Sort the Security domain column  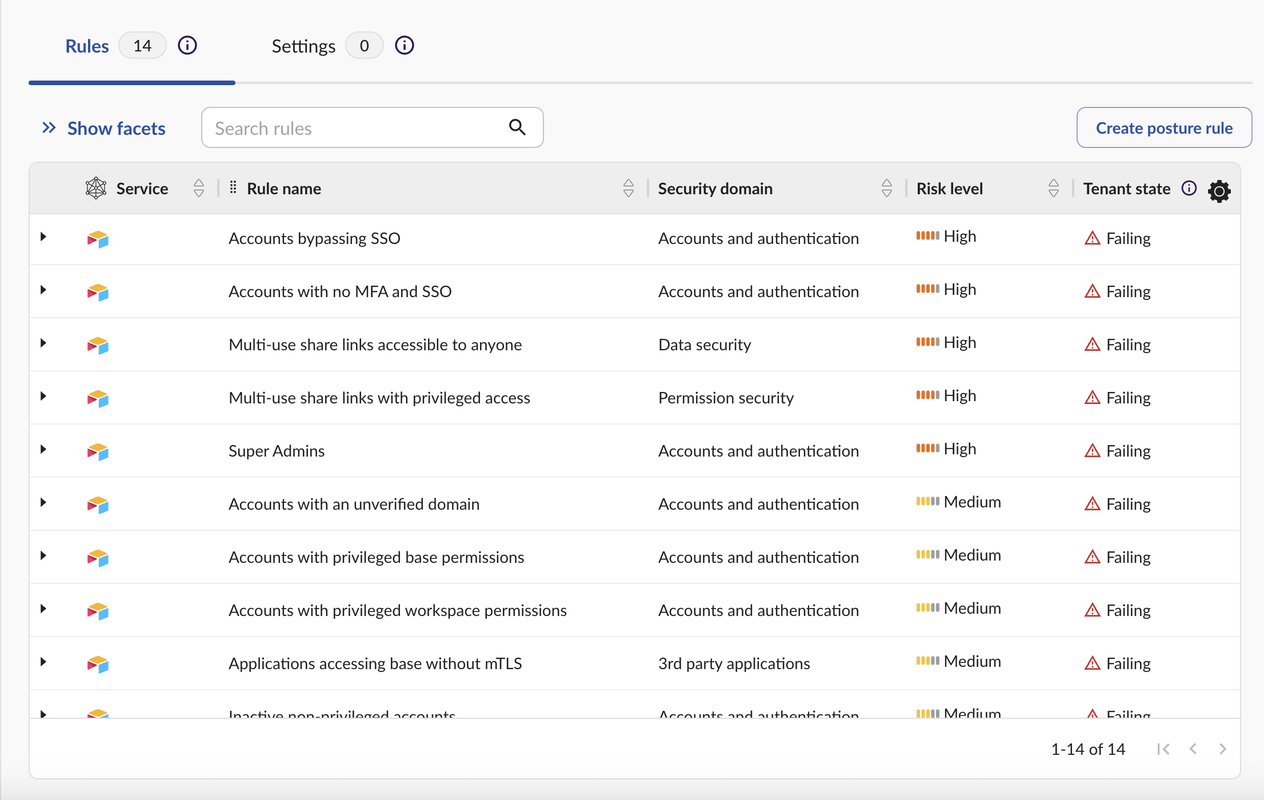click(886, 188)
